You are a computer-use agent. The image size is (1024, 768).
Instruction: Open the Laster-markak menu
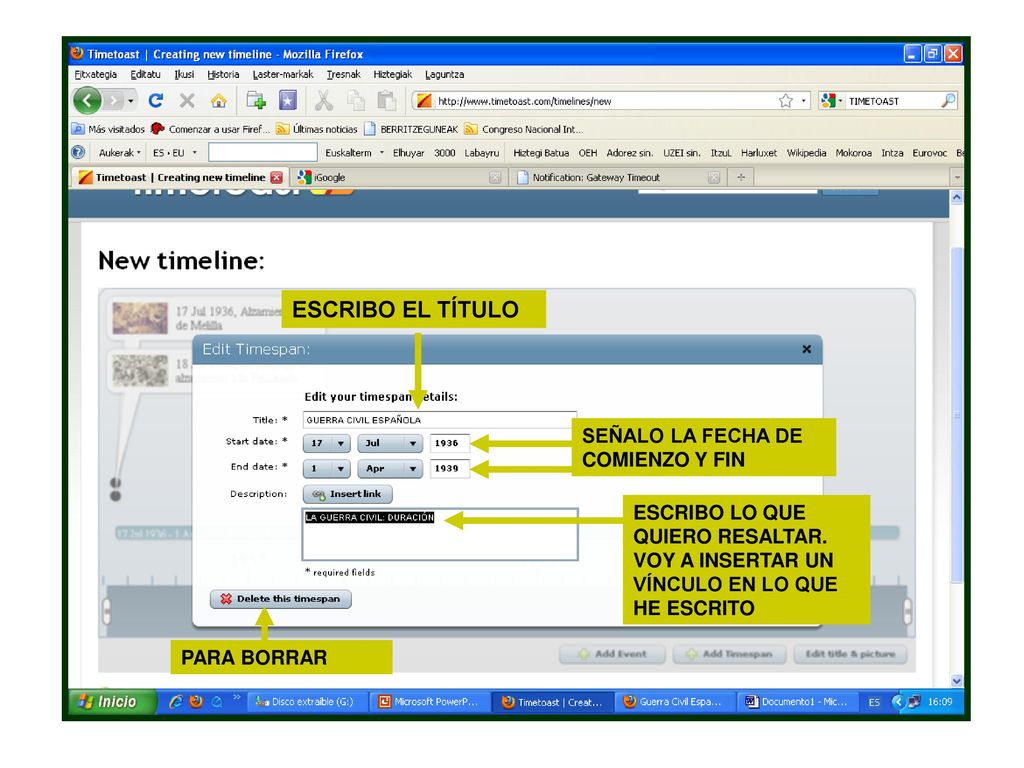pyautogui.click(x=283, y=74)
